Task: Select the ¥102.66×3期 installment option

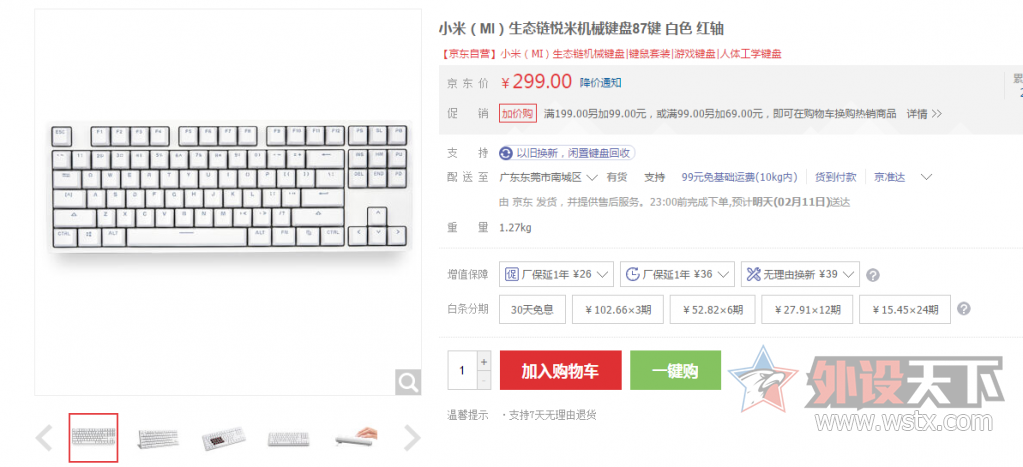Action: click(x=618, y=310)
